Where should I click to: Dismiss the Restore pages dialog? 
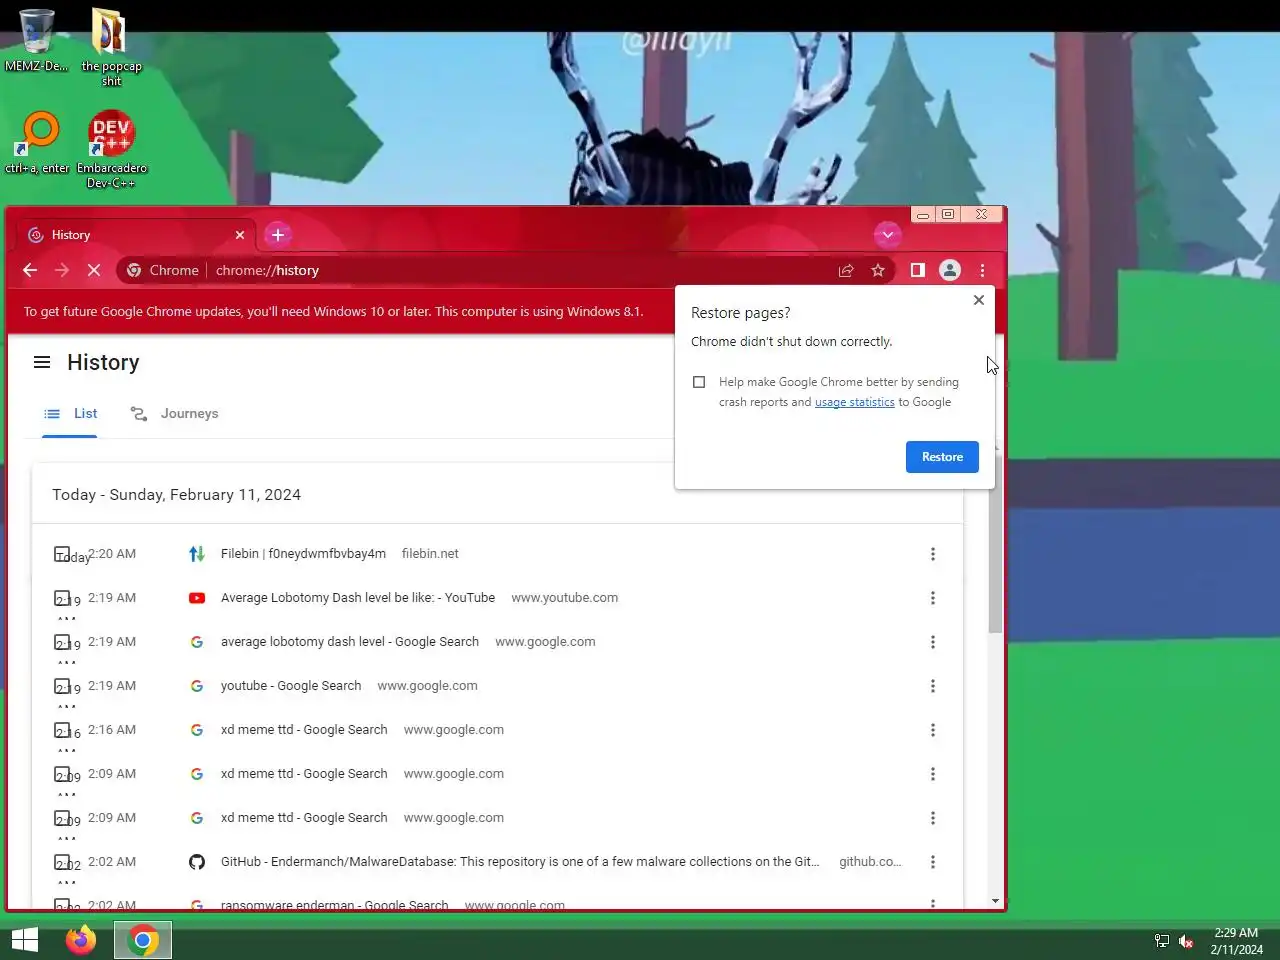click(979, 300)
